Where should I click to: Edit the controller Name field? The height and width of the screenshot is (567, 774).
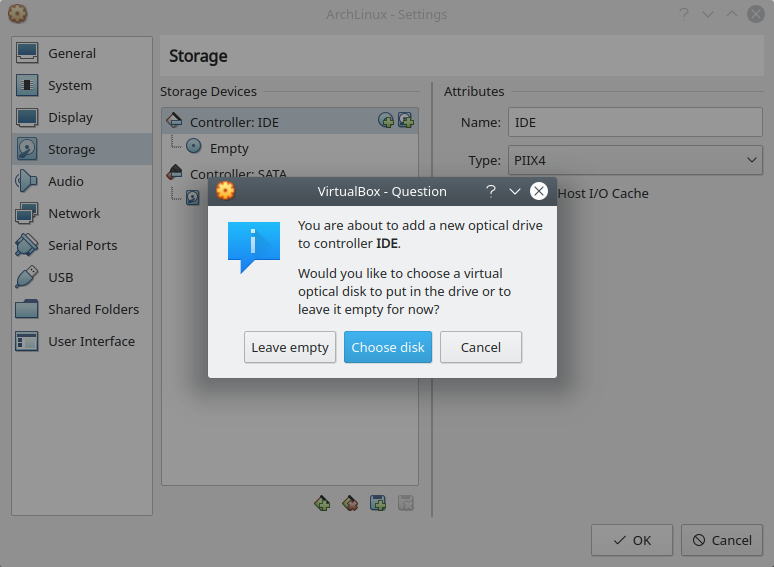[635, 122]
